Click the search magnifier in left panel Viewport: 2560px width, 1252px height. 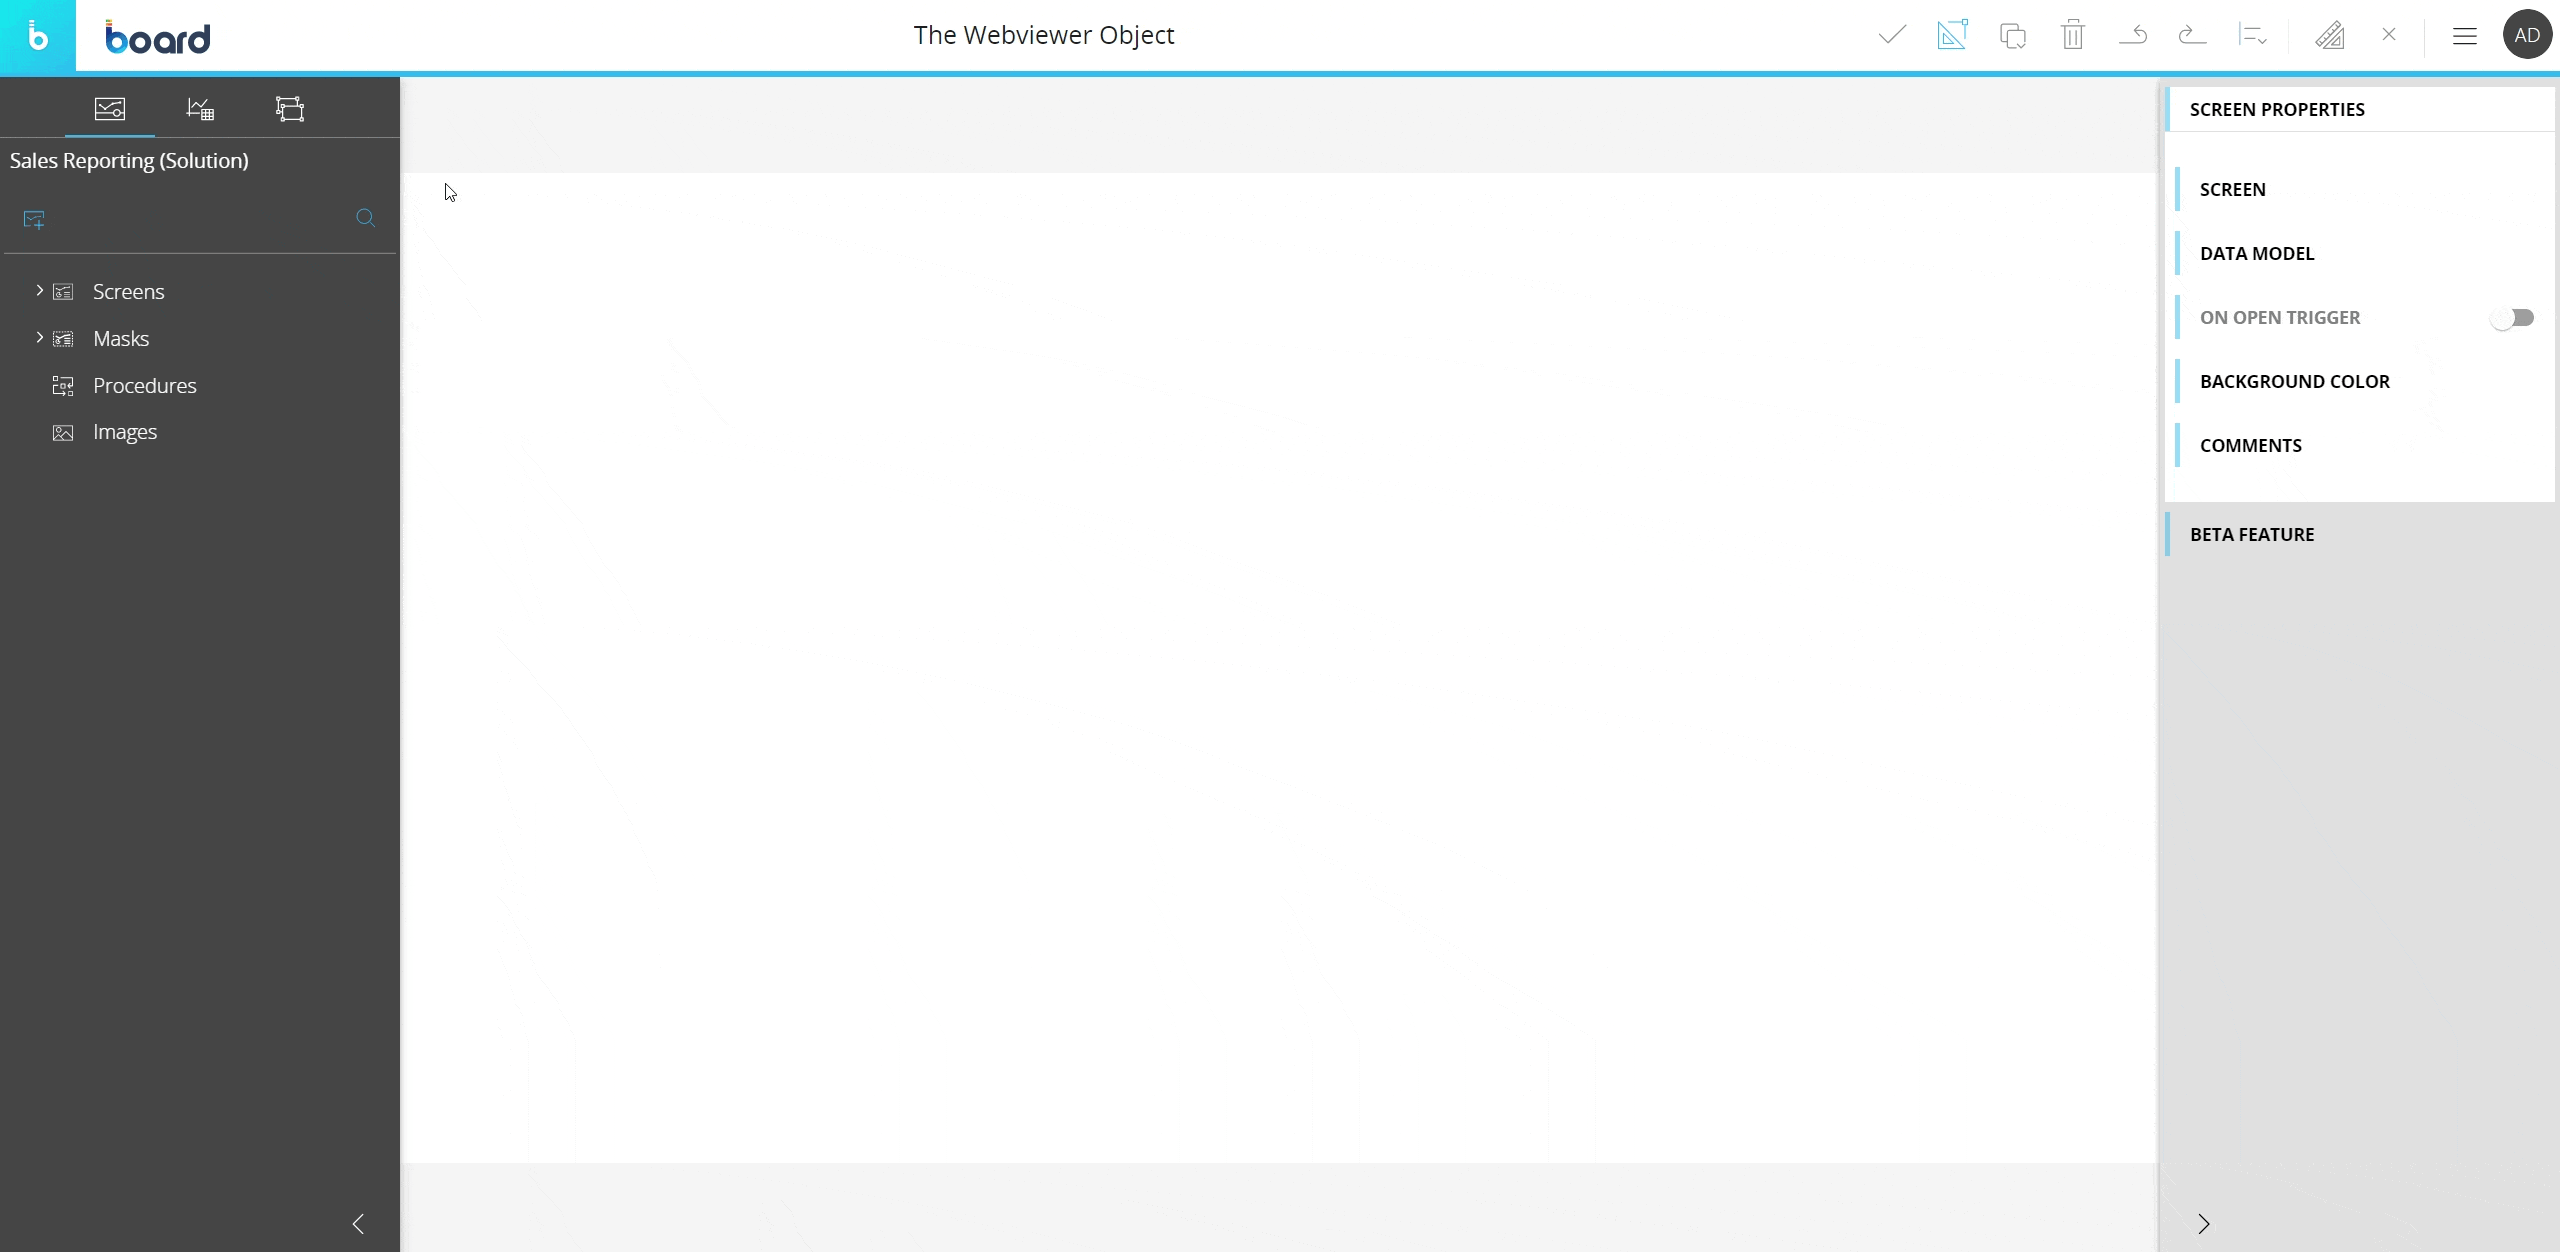pyautogui.click(x=365, y=218)
